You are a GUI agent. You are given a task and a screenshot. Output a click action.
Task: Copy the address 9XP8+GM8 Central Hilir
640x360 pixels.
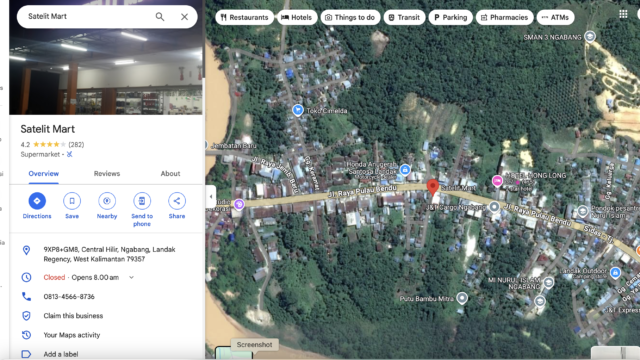pyautogui.click(x=109, y=254)
